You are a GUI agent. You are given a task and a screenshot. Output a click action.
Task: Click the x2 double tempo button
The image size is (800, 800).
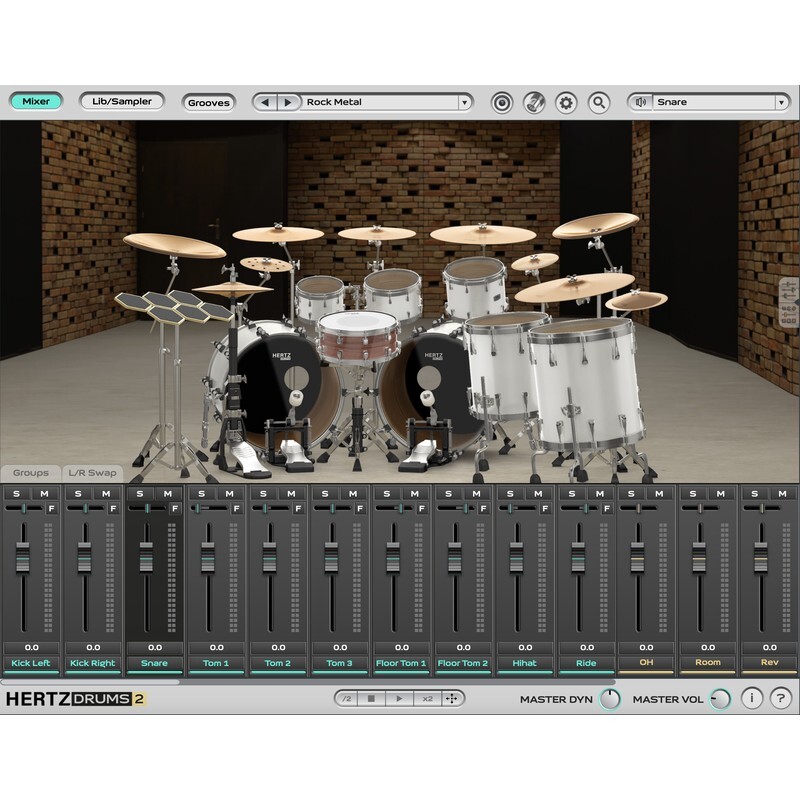tap(427, 699)
